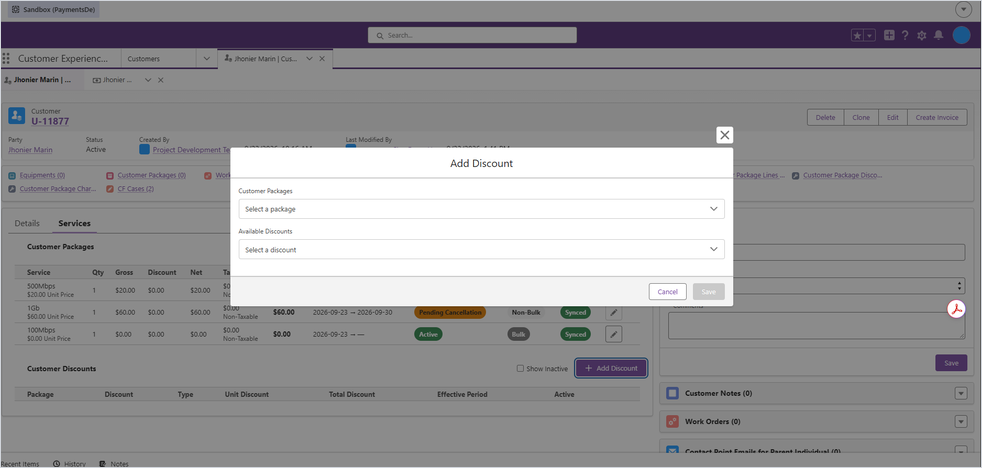Image resolution: width=982 pixels, height=468 pixels.
Task: Open History in the utility bar
Action: coord(70,464)
